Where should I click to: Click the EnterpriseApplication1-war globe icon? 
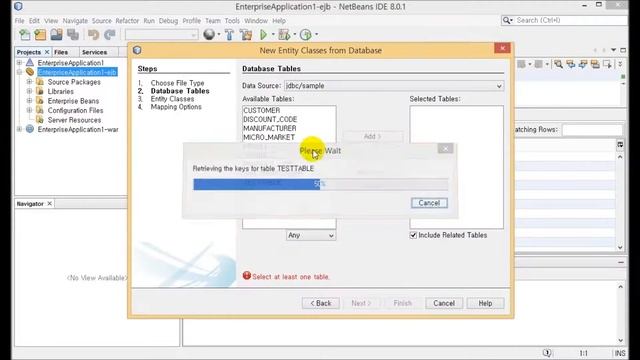30,129
